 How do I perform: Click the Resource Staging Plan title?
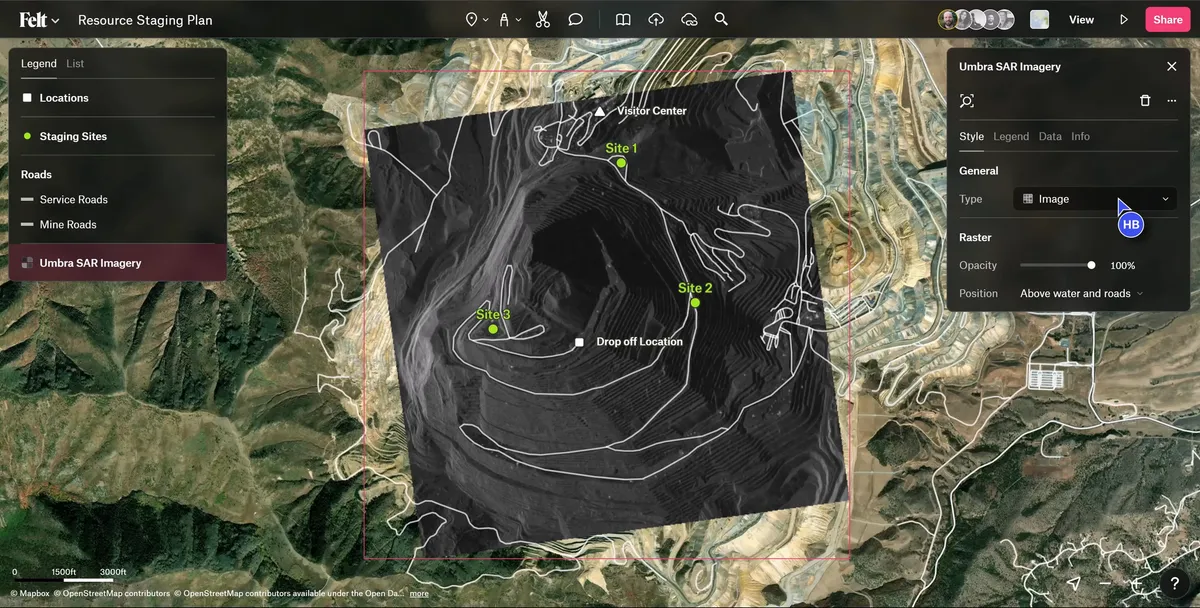point(145,20)
